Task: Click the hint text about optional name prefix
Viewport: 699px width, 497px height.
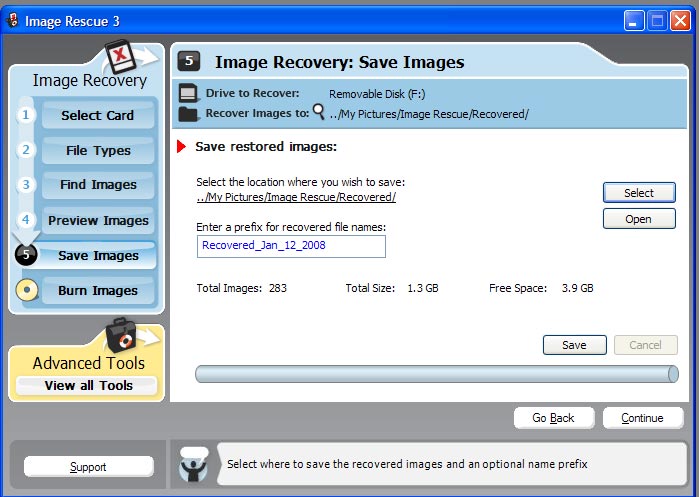Action: click(407, 464)
